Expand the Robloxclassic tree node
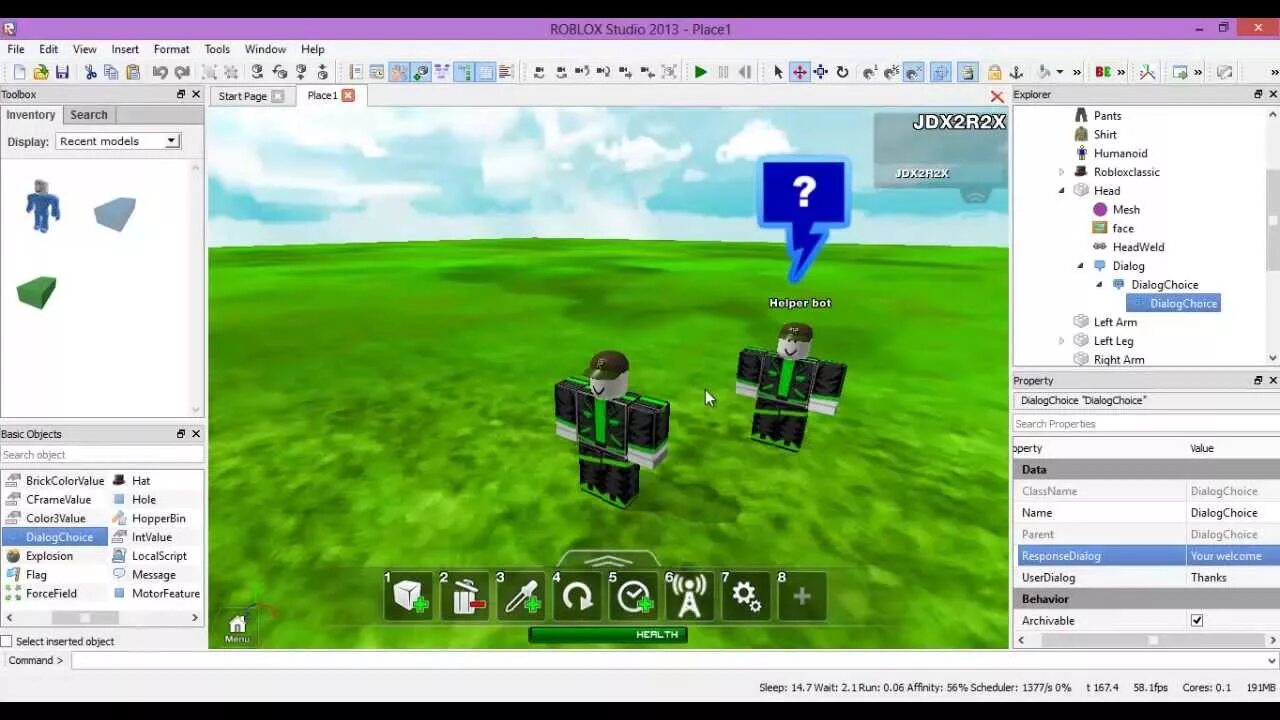 [1062, 172]
